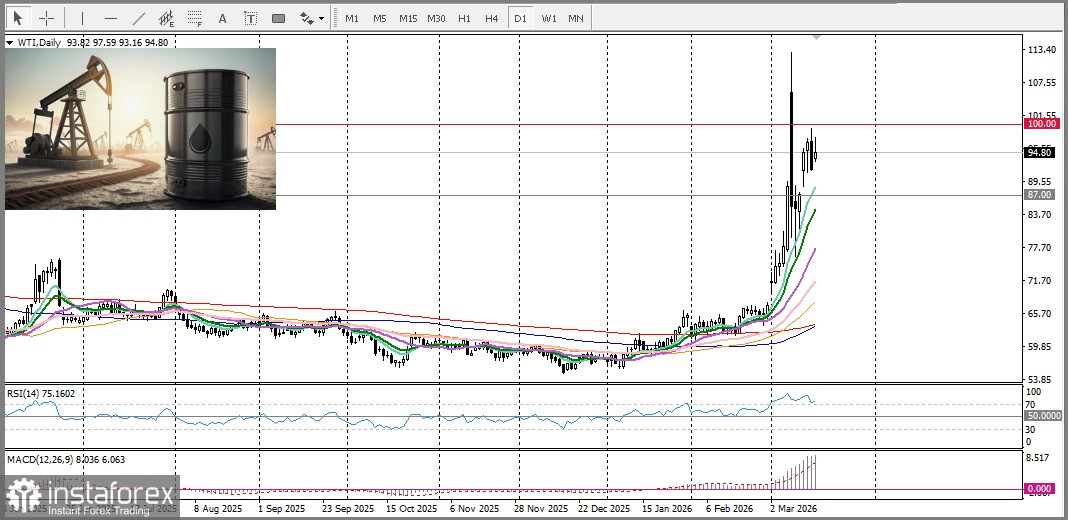Draw a vertical line on chart
The width and height of the screenshot is (1068, 520).
click(82, 18)
